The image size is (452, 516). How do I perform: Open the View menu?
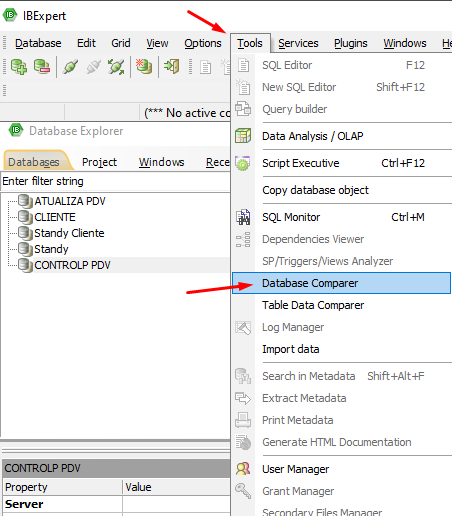click(157, 43)
